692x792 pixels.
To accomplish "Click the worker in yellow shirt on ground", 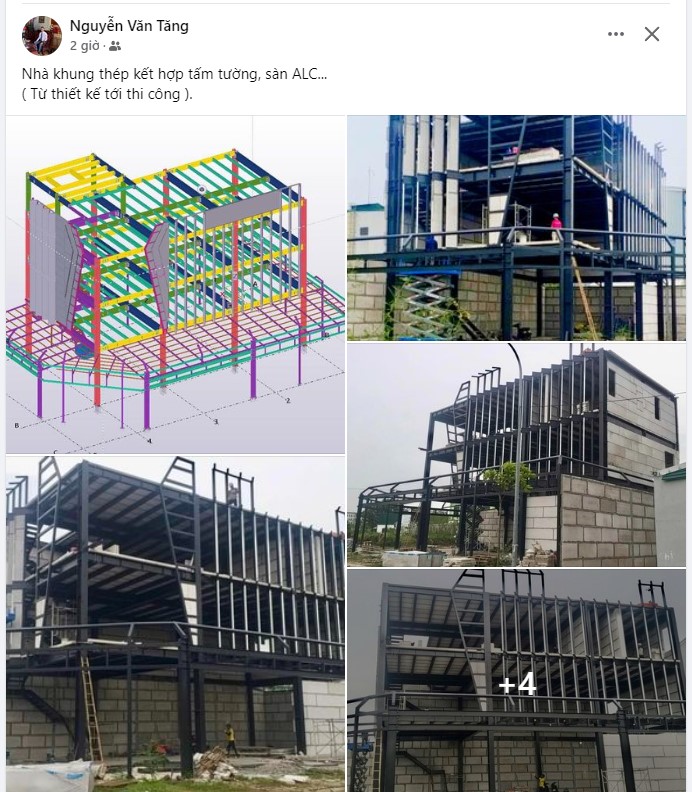I will pyautogui.click(x=230, y=739).
